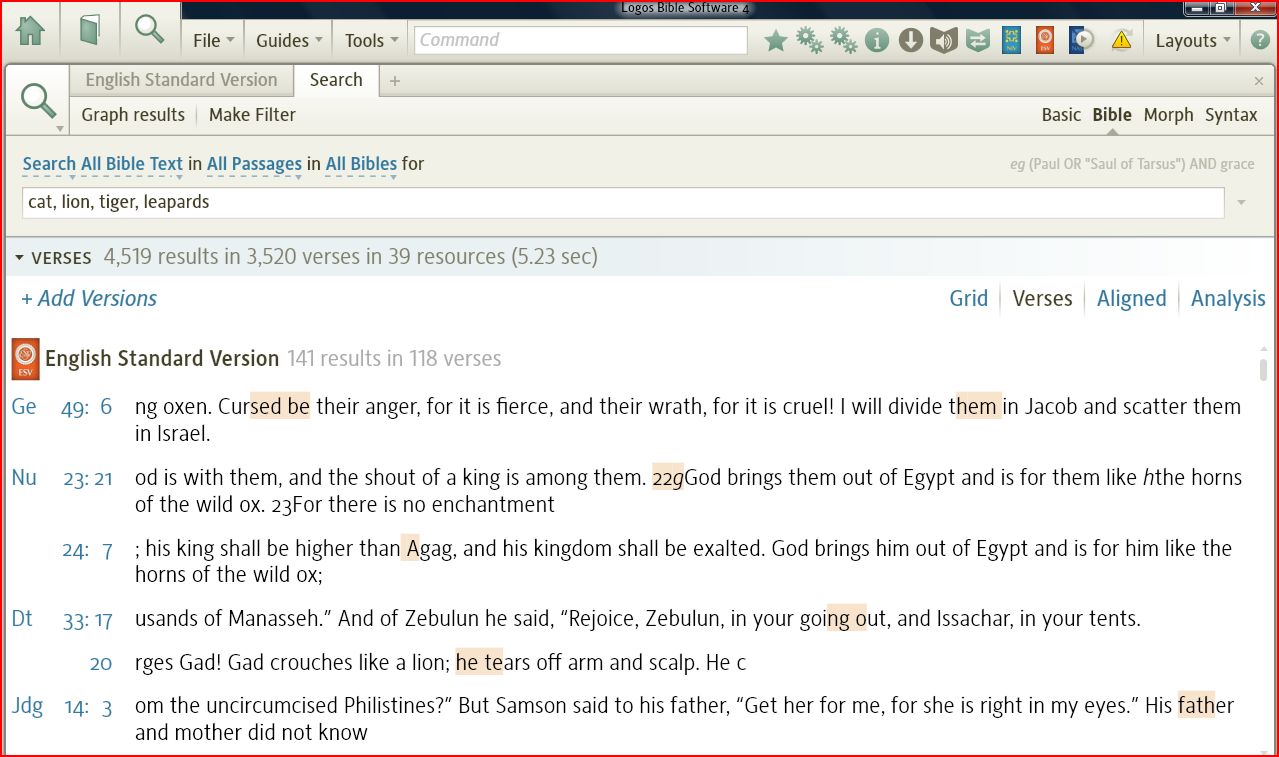Show results in Analysis view

tap(1228, 298)
